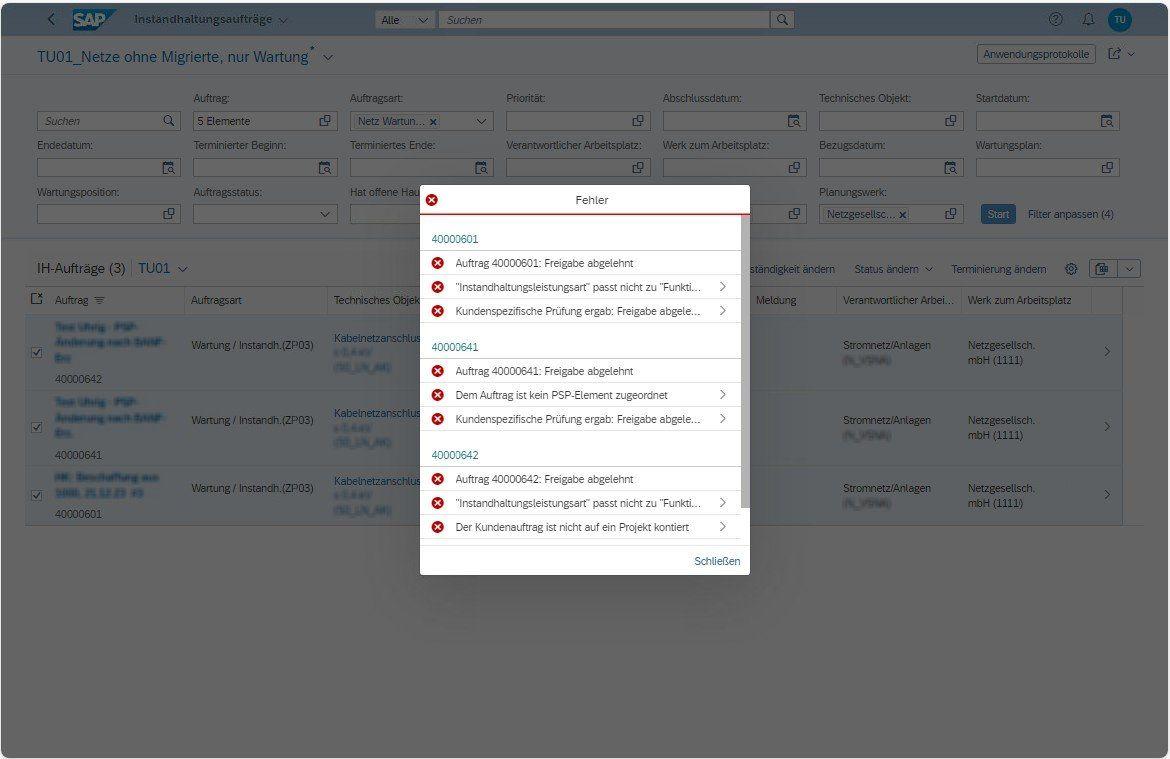1170x759 pixels.
Task: Open the value help for the Auftrag field
Action: (x=324, y=120)
